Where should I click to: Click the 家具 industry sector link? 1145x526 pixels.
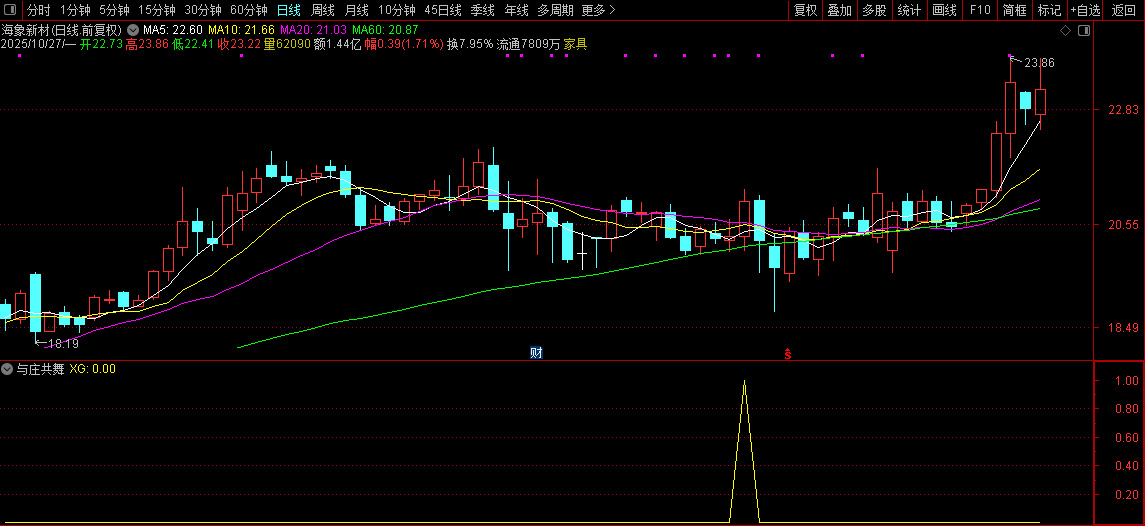tap(575, 44)
